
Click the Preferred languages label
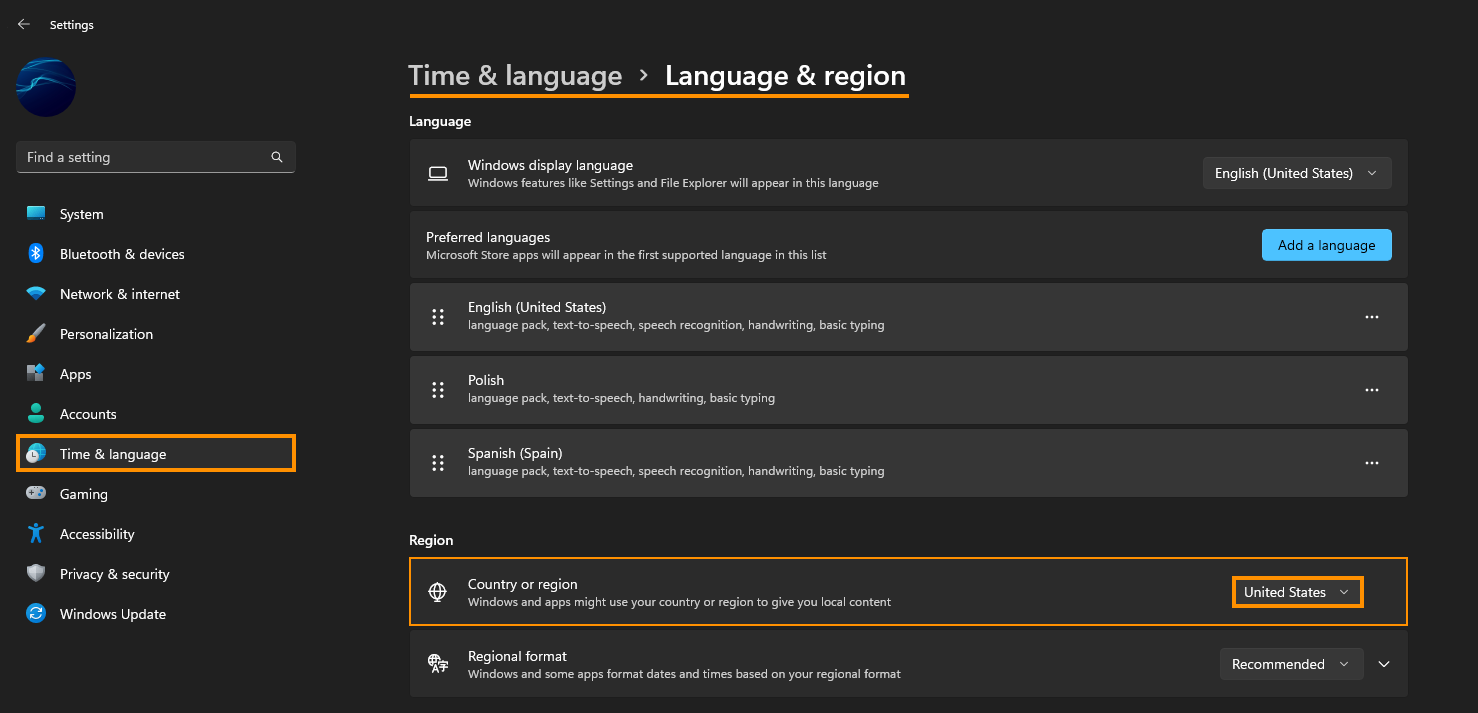(x=488, y=237)
